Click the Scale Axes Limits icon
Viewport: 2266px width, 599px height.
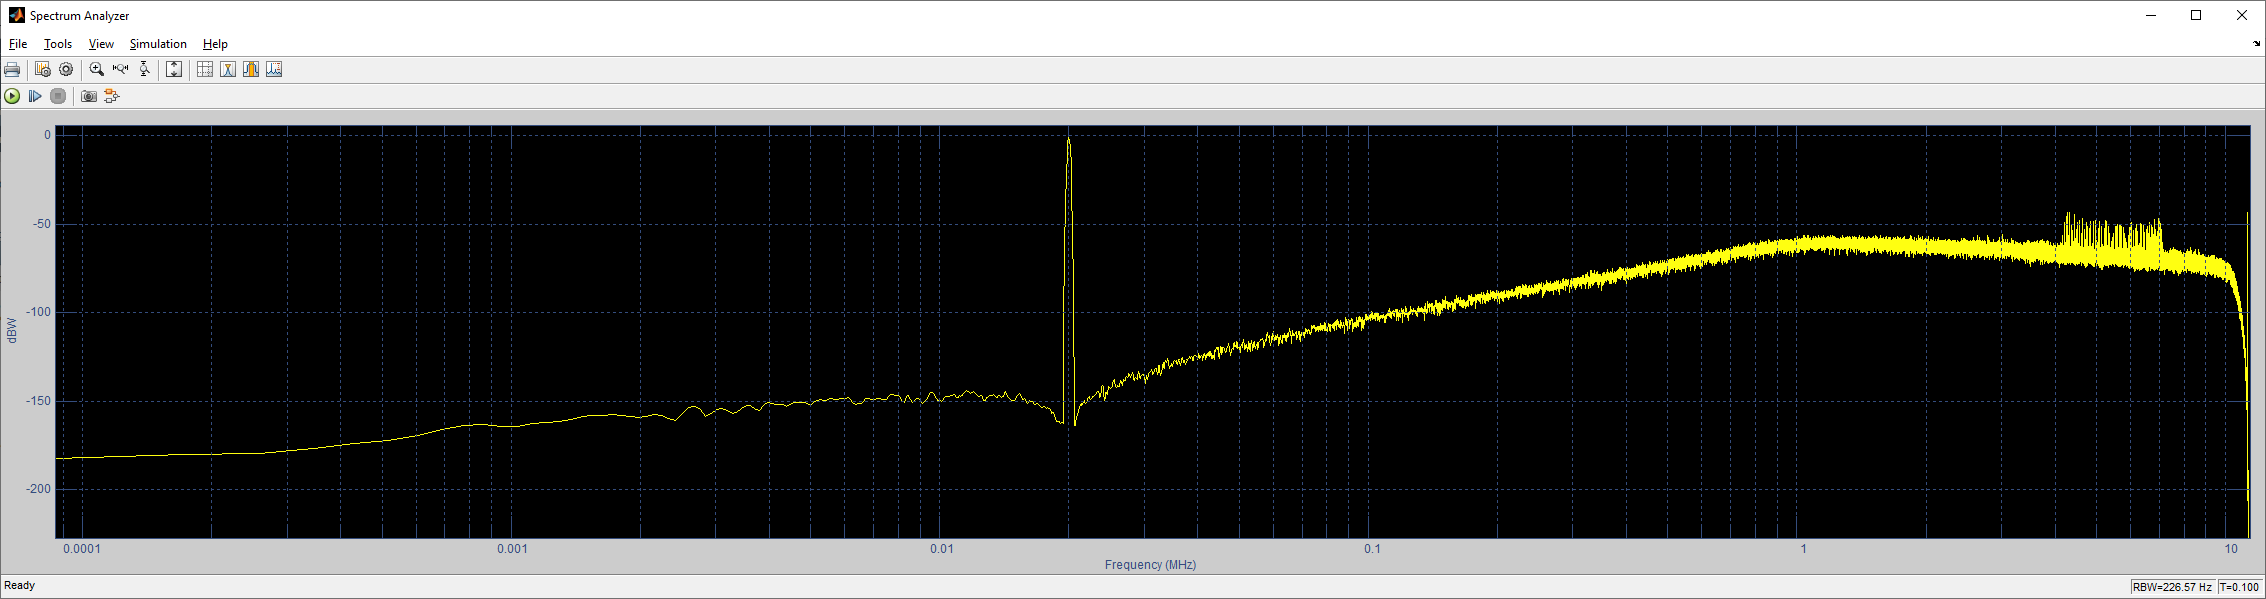point(174,69)
